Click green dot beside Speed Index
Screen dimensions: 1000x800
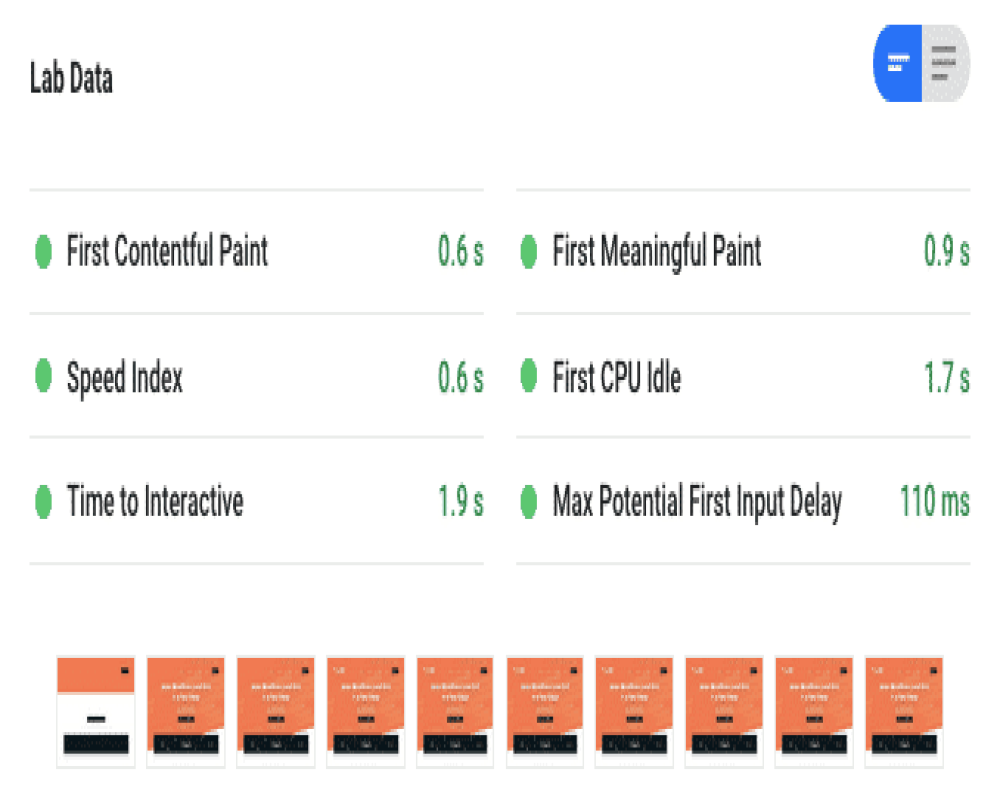point(43,376)
